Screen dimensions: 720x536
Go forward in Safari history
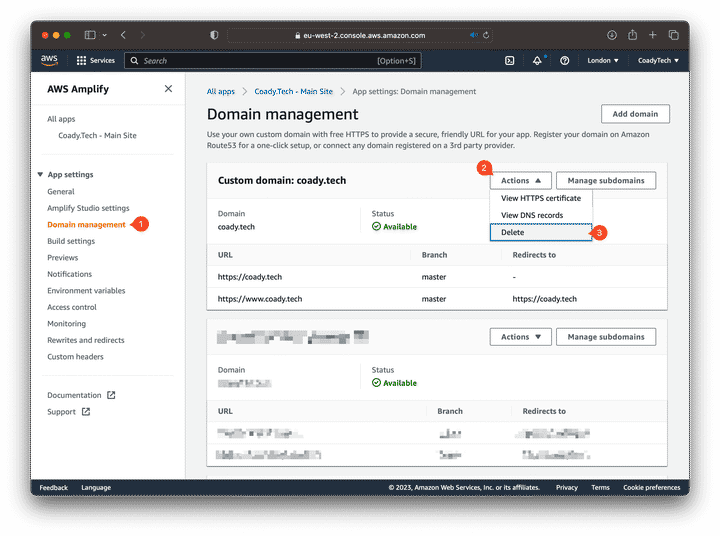142,35
